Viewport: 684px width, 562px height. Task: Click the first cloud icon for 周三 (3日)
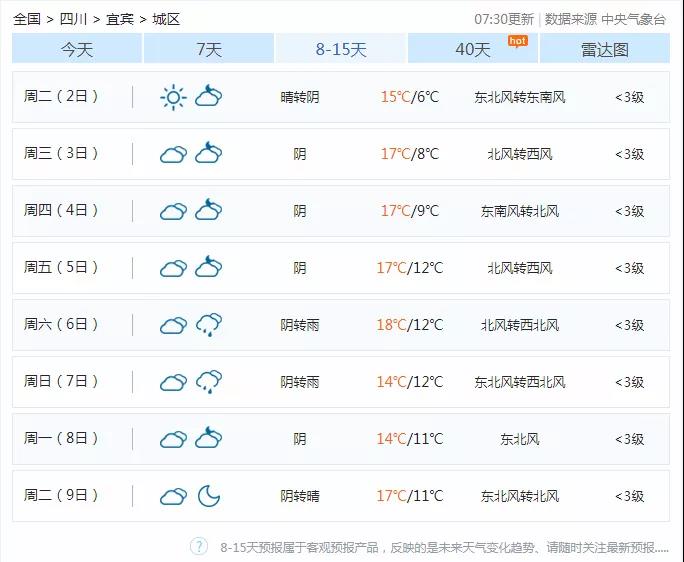click(173, 154)
